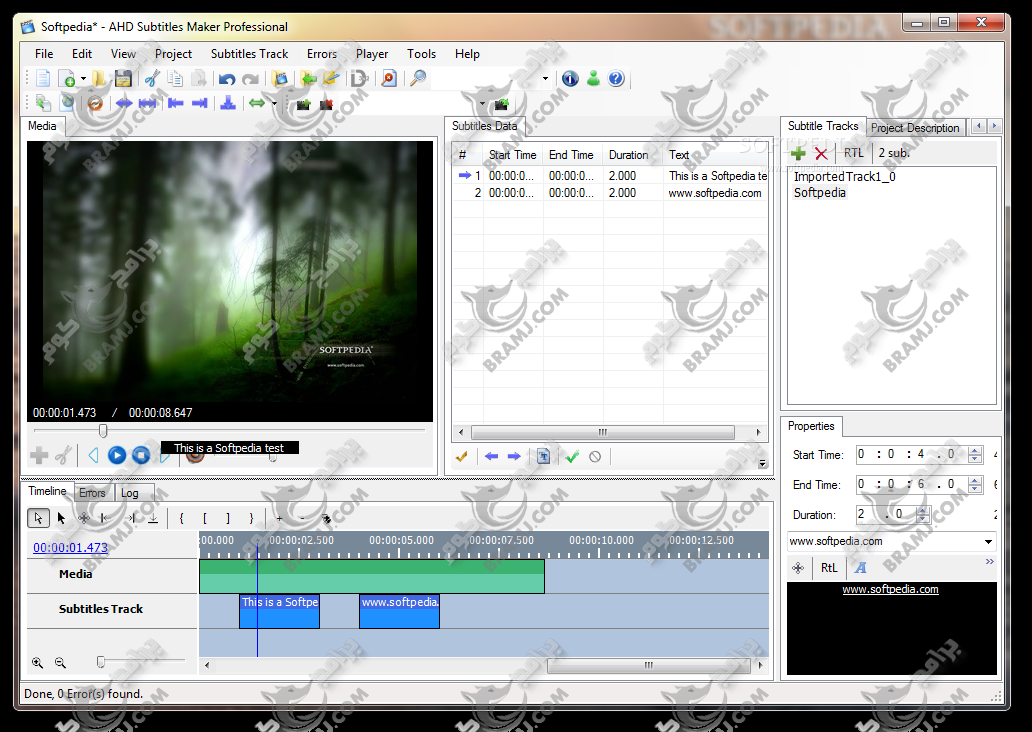Click the orange synchronize circular icon
Screen dimensions: 1032x732
click(95, 103)
